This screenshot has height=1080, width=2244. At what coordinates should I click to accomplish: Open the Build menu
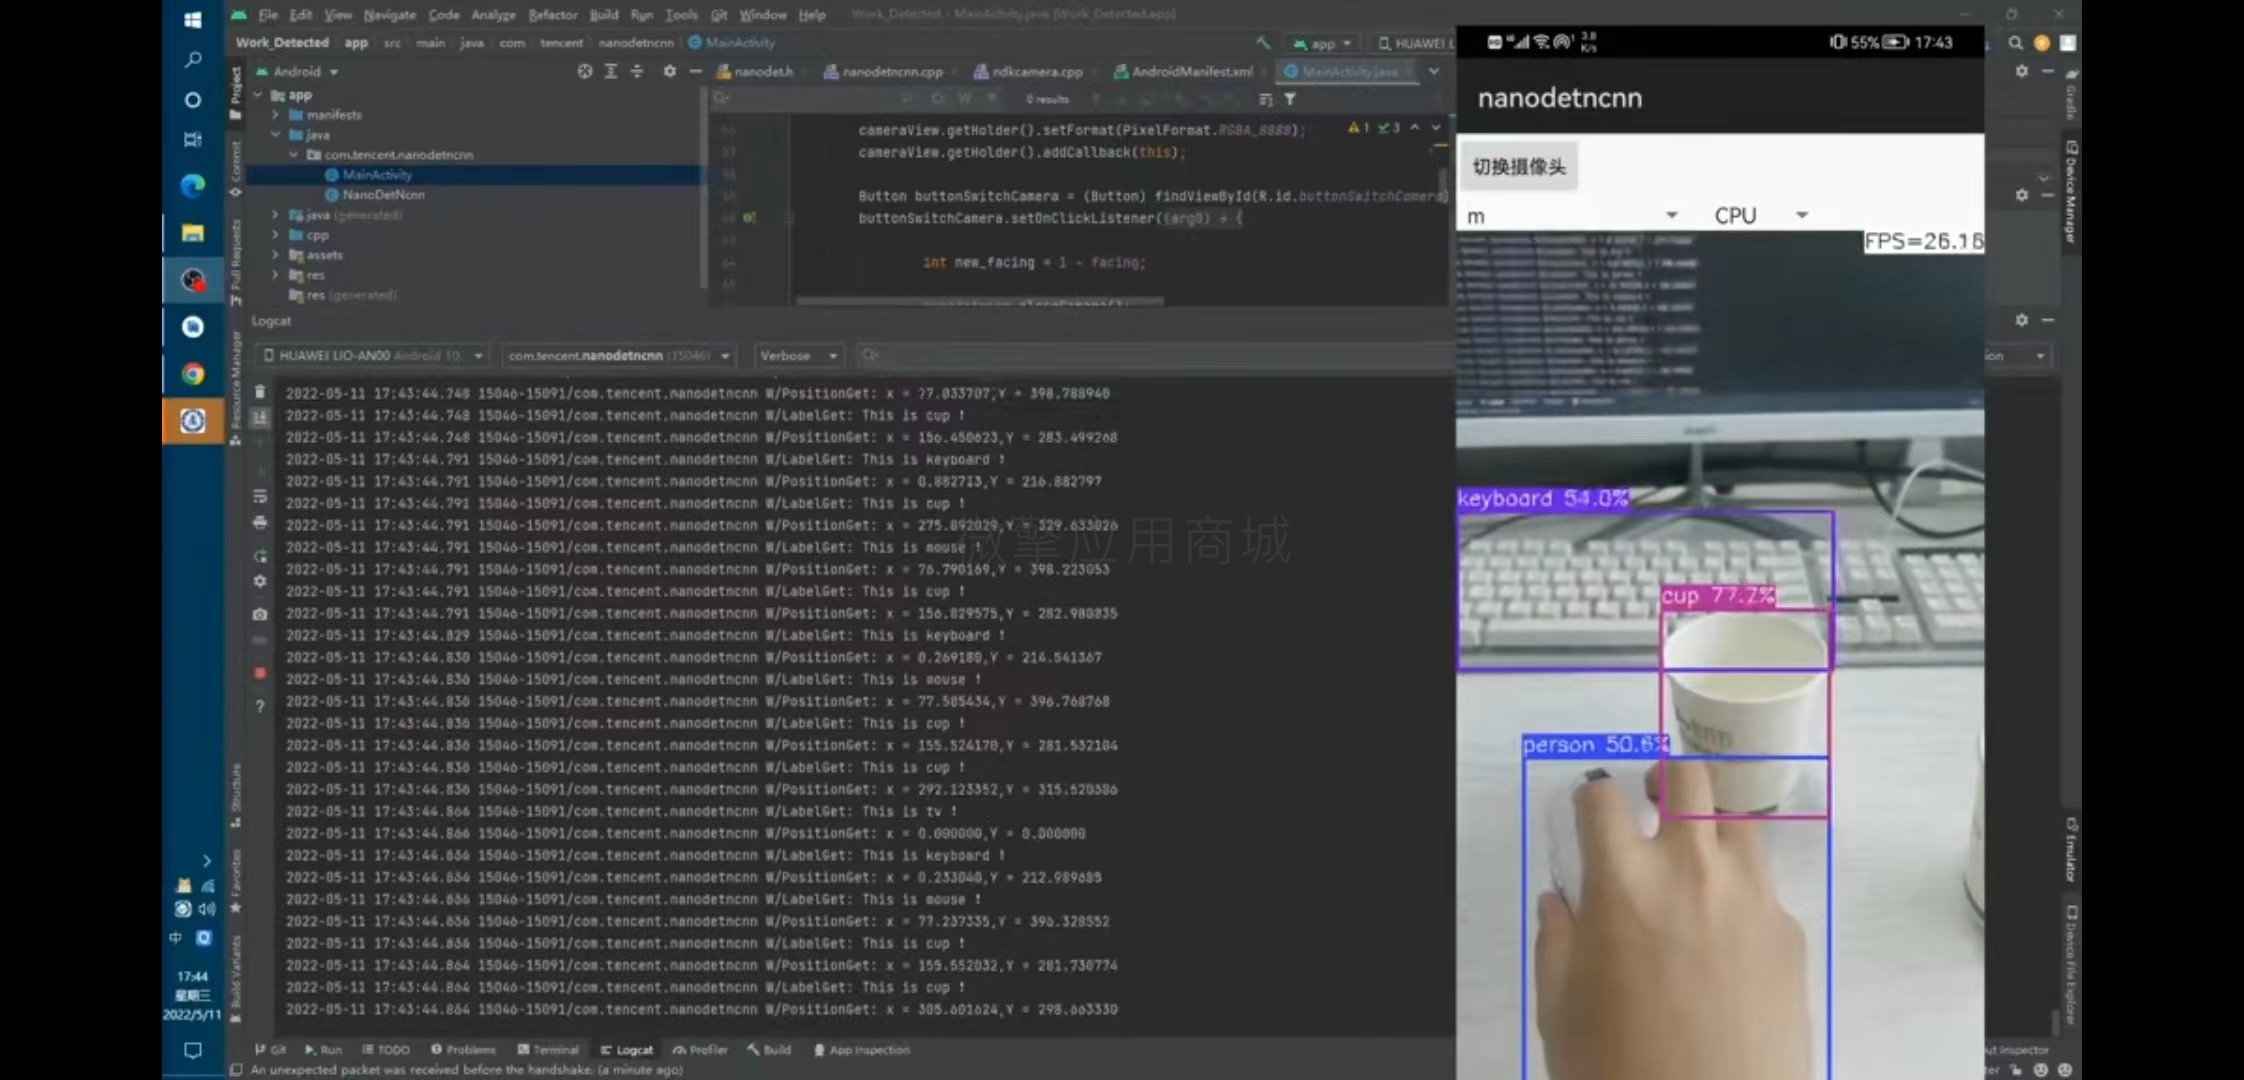(604, 15)
